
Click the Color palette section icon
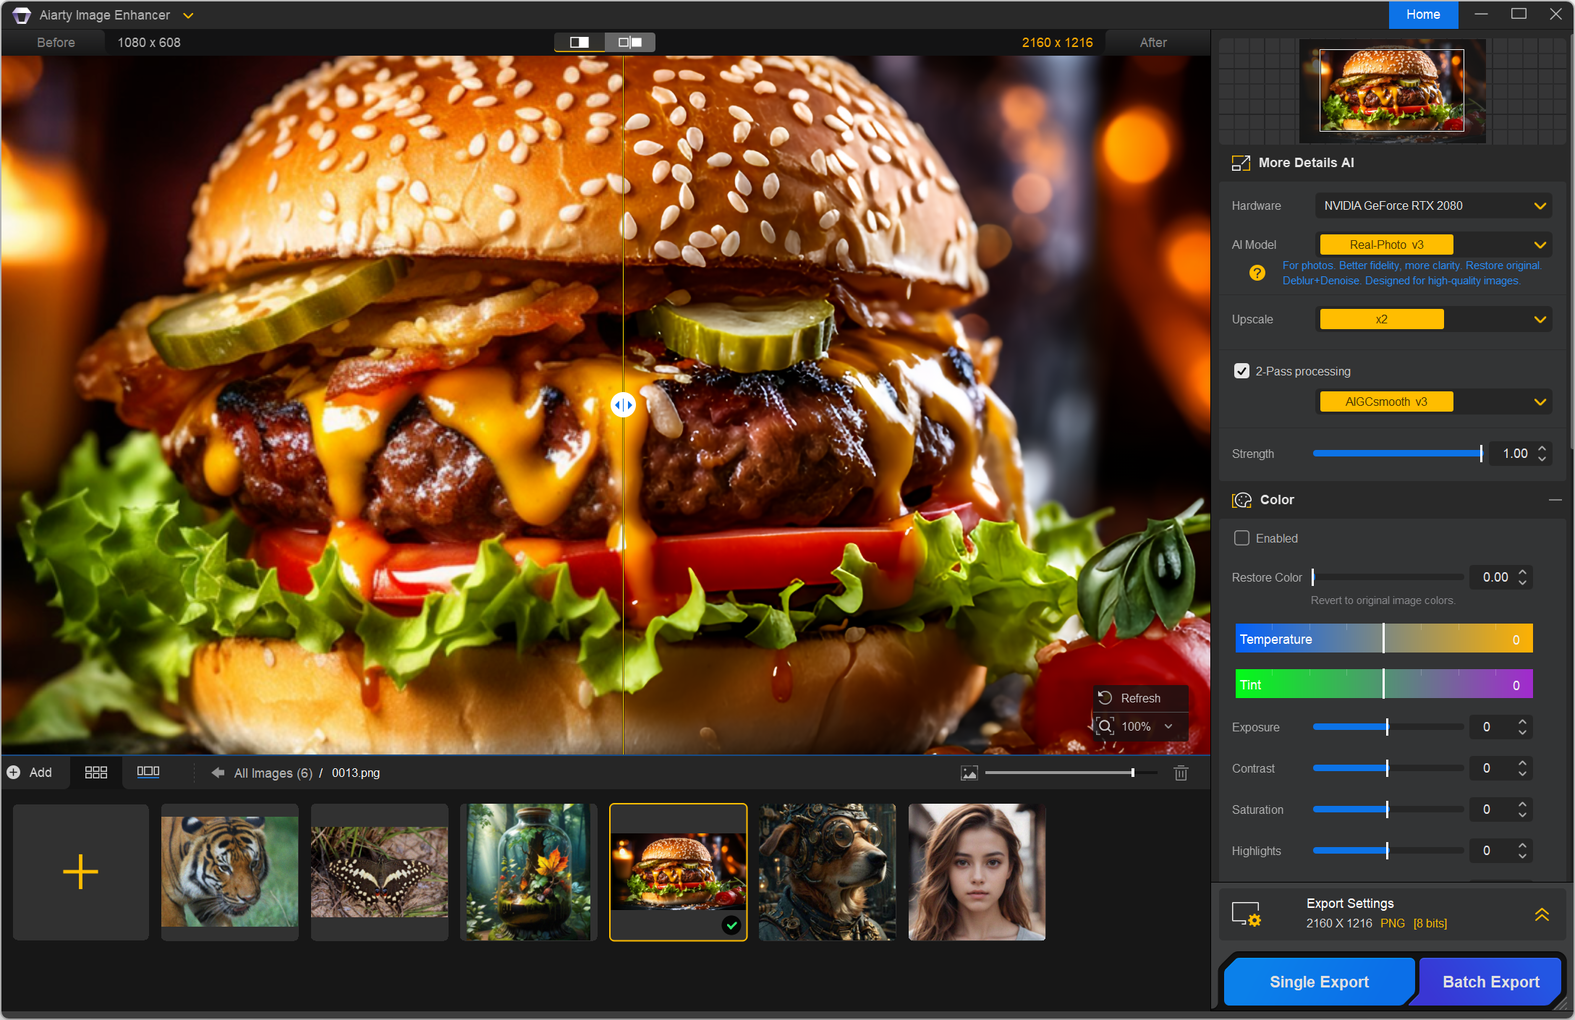click(x=1242, y=500)
